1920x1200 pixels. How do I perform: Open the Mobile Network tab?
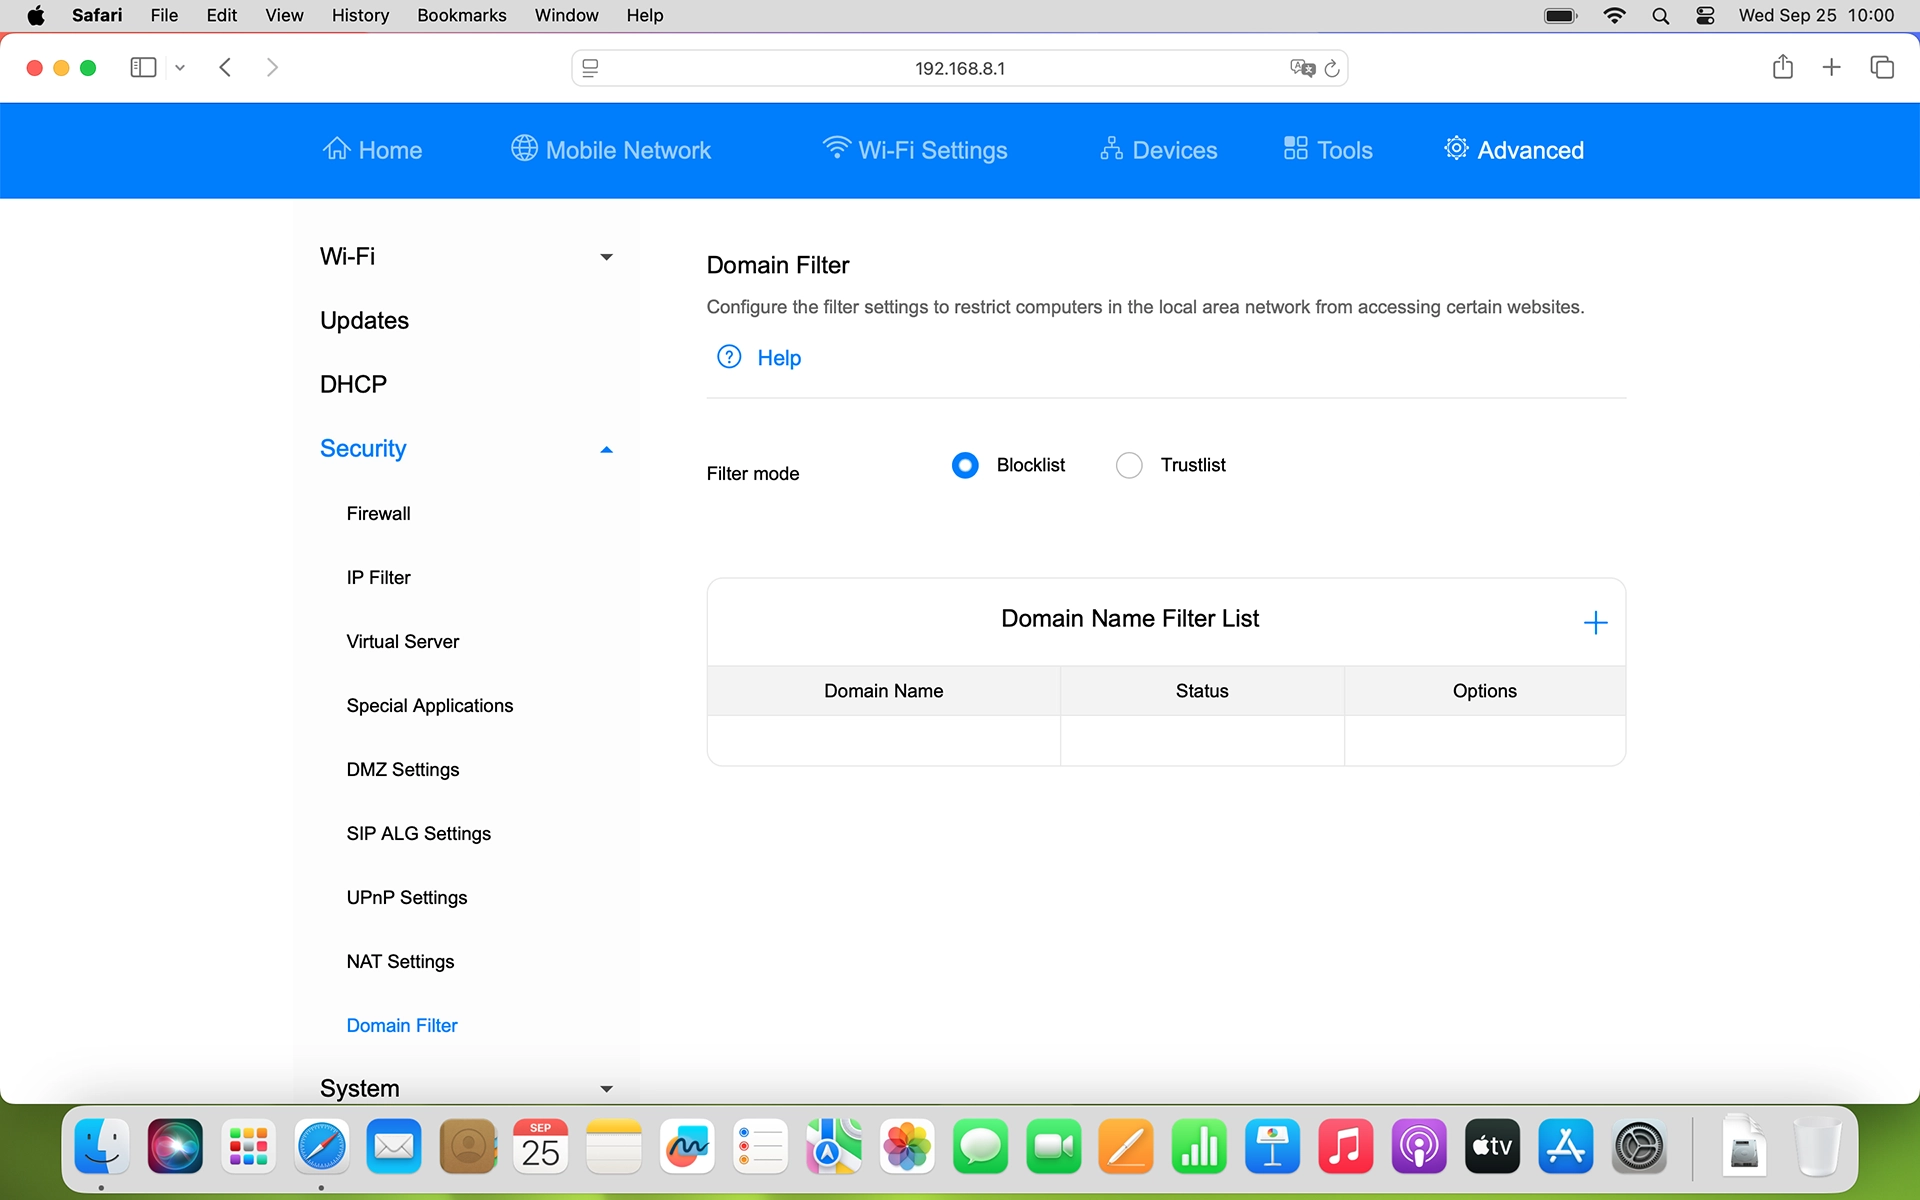pyautogui.click(x=611, y=150)
